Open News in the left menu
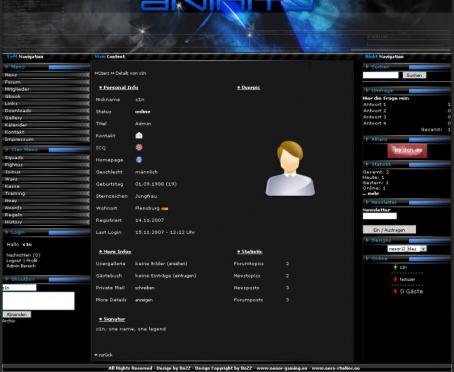Screen dimensions: 454x372 coord(46,75)
